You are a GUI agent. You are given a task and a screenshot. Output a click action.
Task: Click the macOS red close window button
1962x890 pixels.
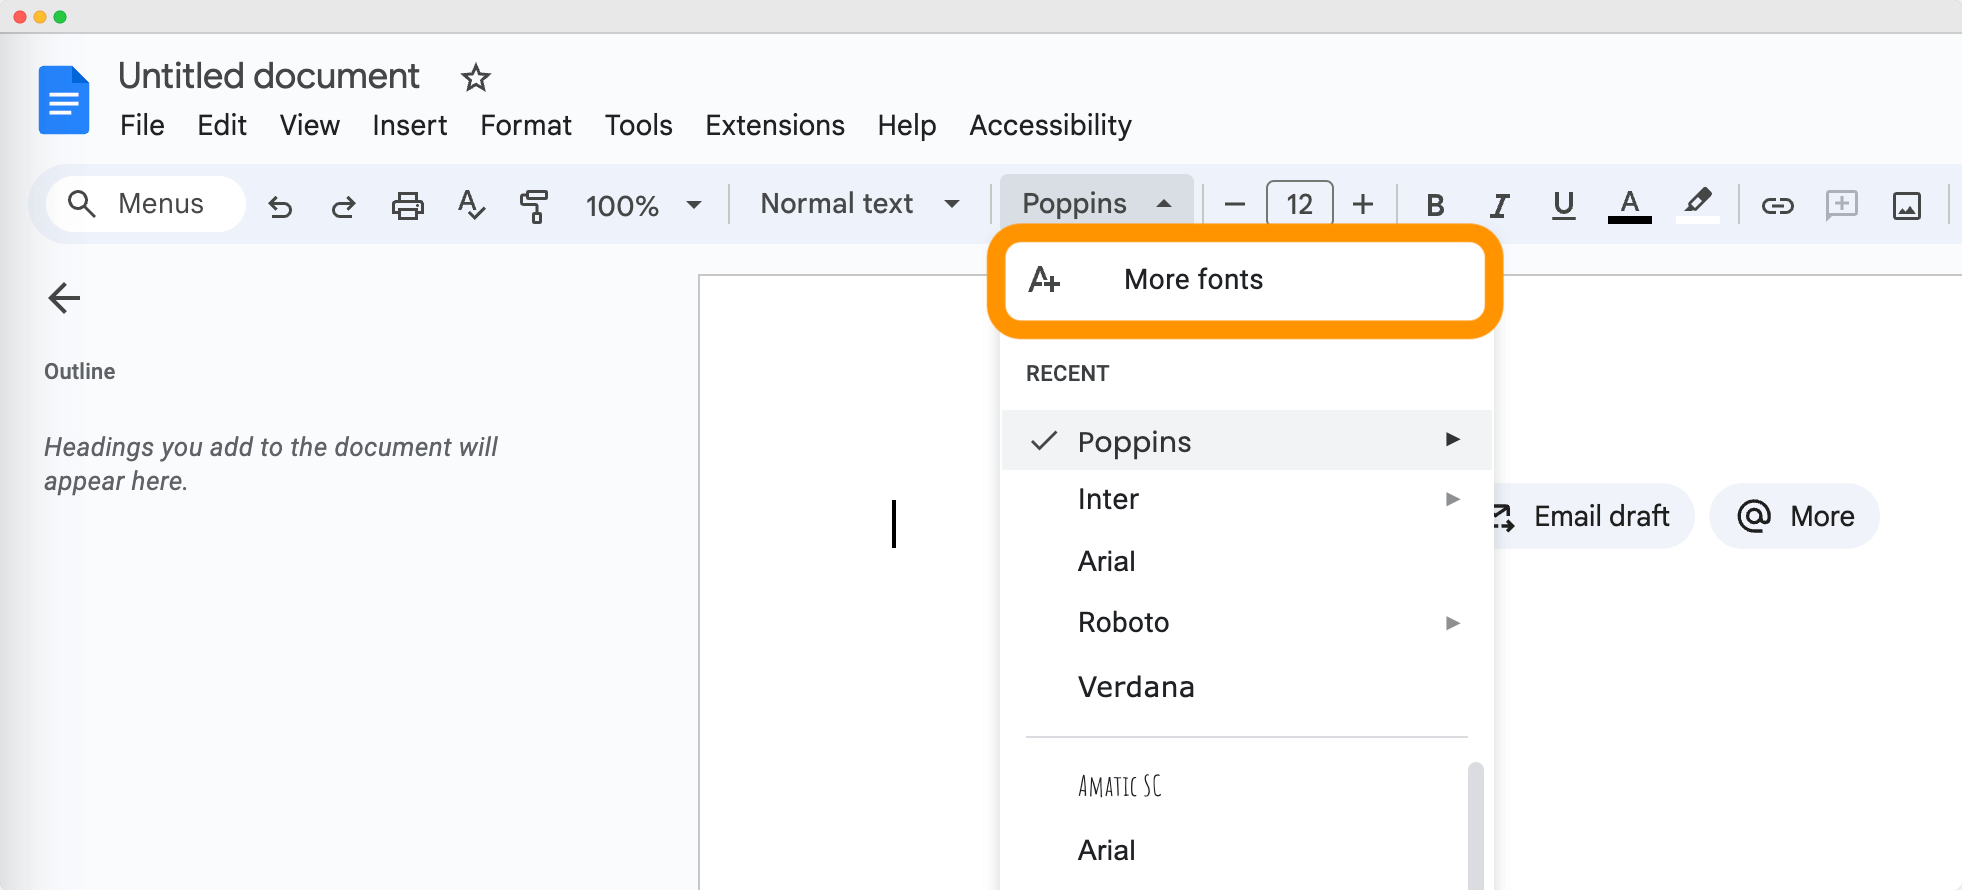point(20,17)
